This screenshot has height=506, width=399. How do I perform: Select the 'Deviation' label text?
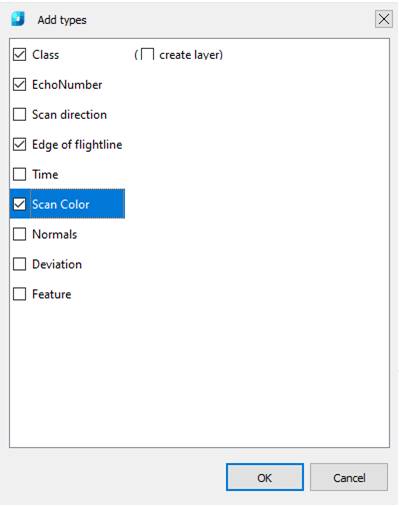click(x=57, y=264)
